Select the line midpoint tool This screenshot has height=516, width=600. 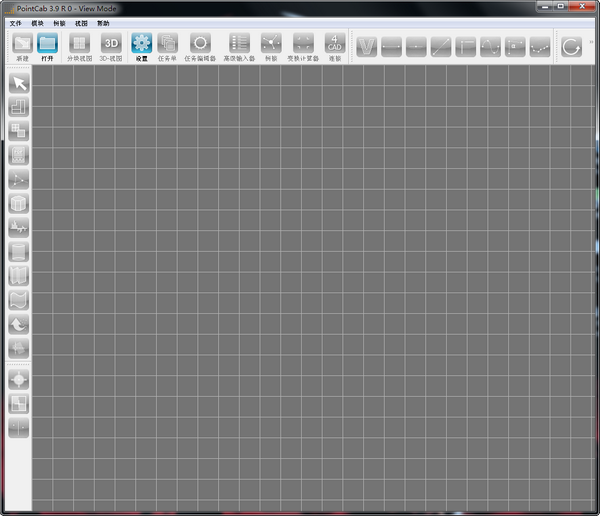coord(416,47)
